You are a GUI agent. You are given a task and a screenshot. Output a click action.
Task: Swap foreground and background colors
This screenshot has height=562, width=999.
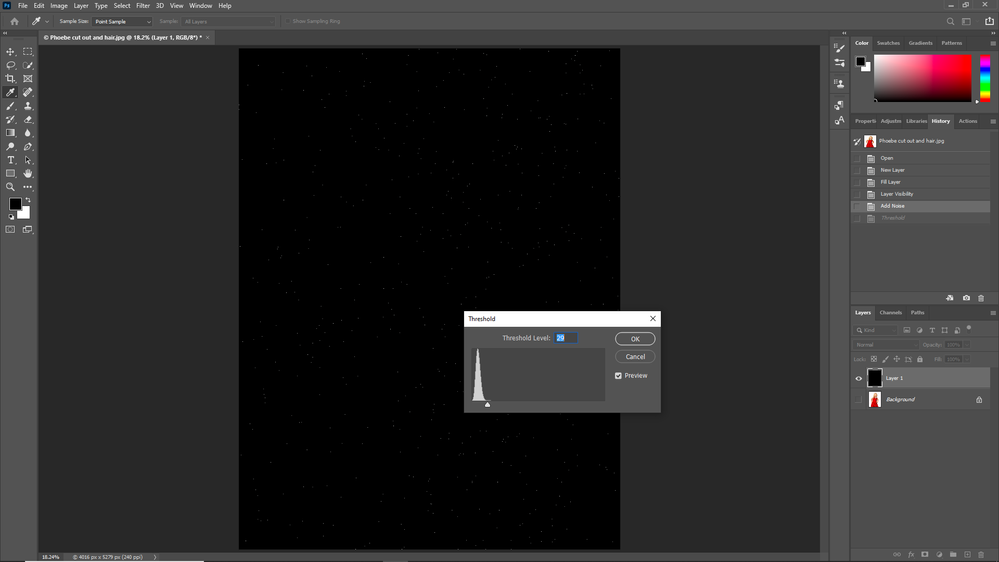click(27, 200)
